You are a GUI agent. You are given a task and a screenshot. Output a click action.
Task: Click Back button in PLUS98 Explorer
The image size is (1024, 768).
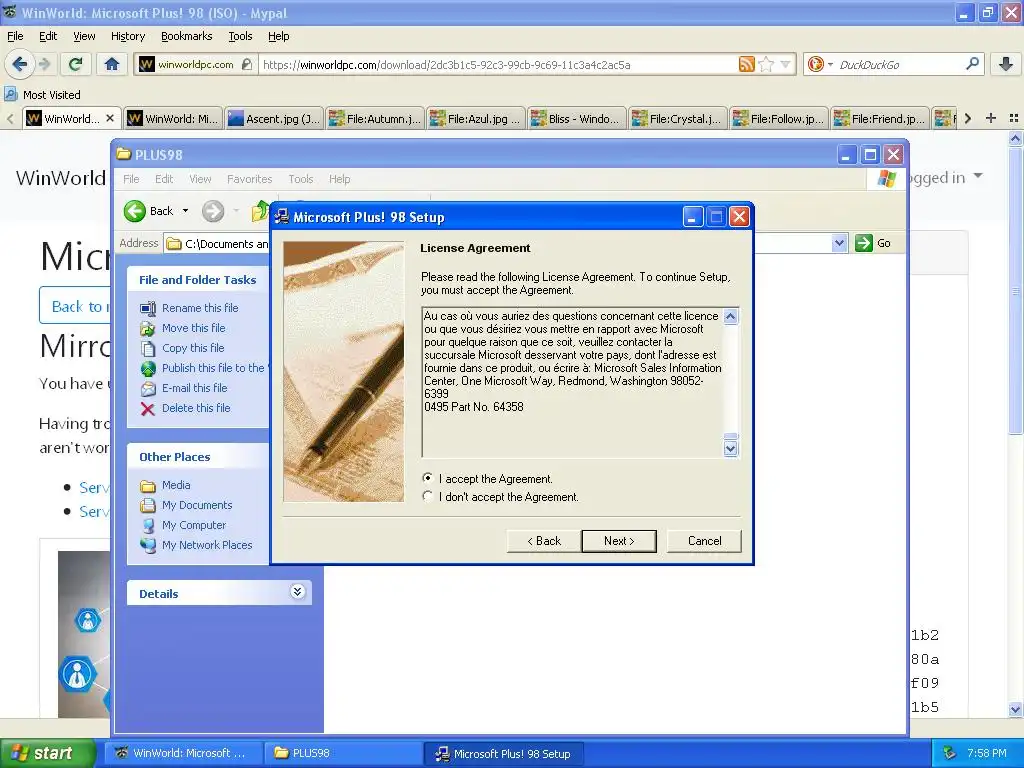click(150, 211)
